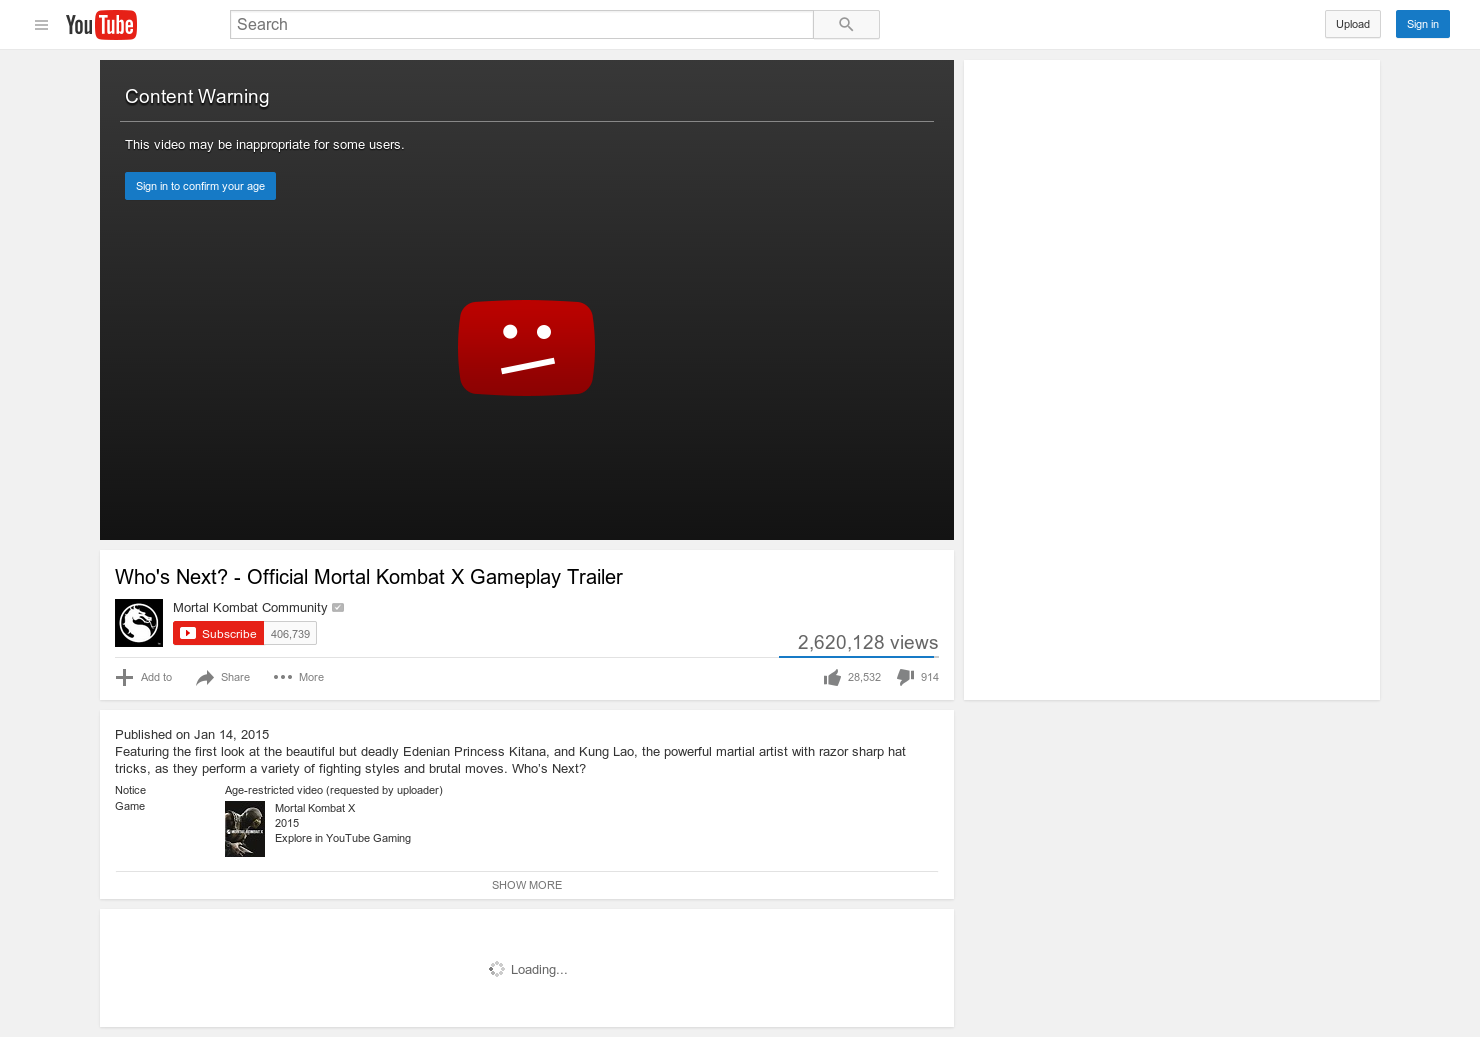Screen dimensions: 1480x1037
Task: Click the 2,620,128 views count
Action: 868,642
